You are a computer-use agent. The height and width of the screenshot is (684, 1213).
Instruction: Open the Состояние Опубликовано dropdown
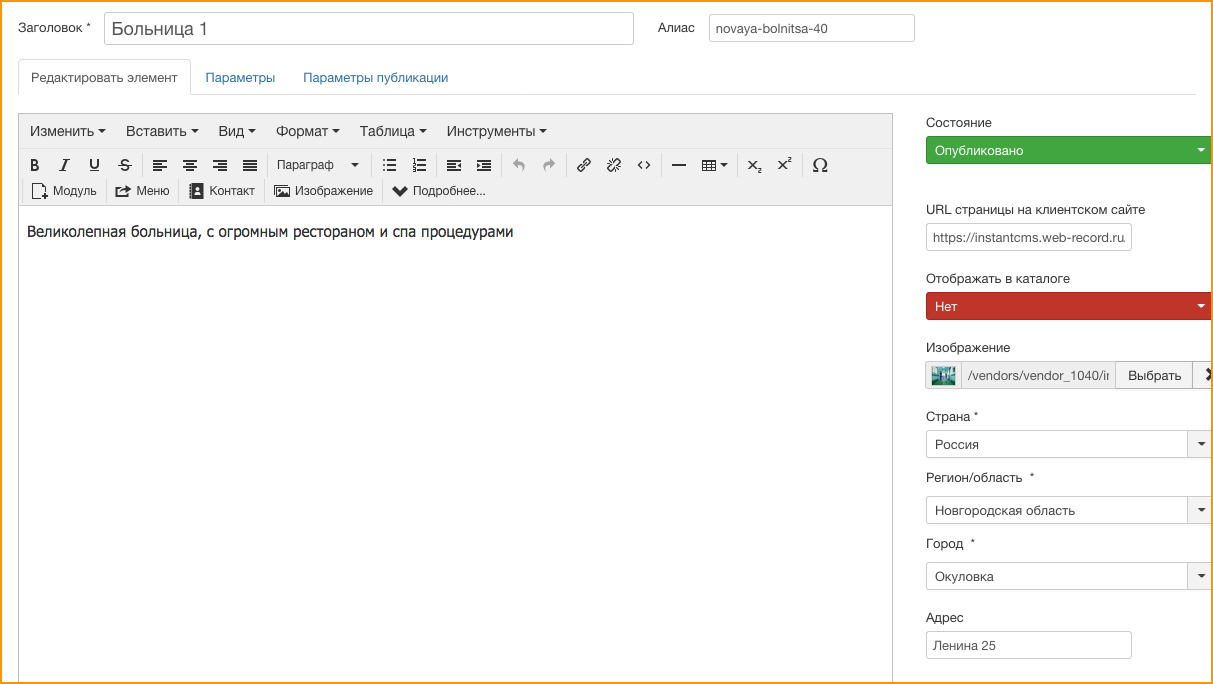[x=1069, y=151]
